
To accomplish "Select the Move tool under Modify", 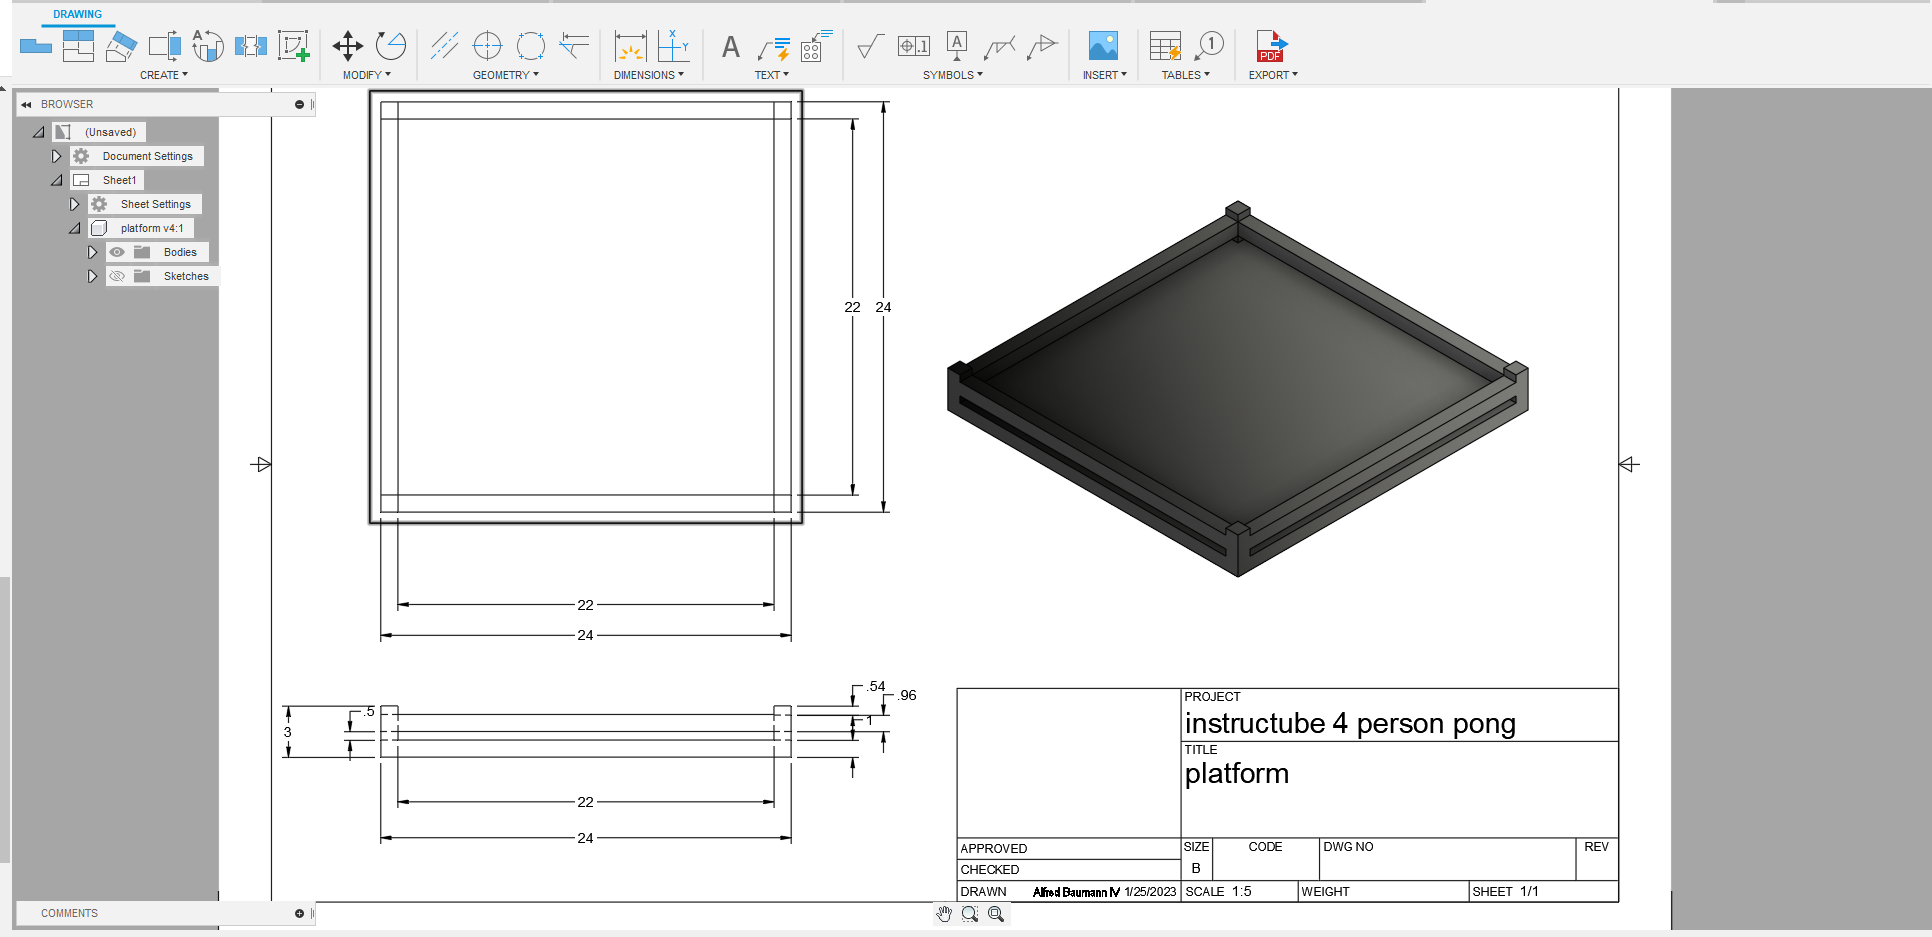I will (x=347, y=45).
